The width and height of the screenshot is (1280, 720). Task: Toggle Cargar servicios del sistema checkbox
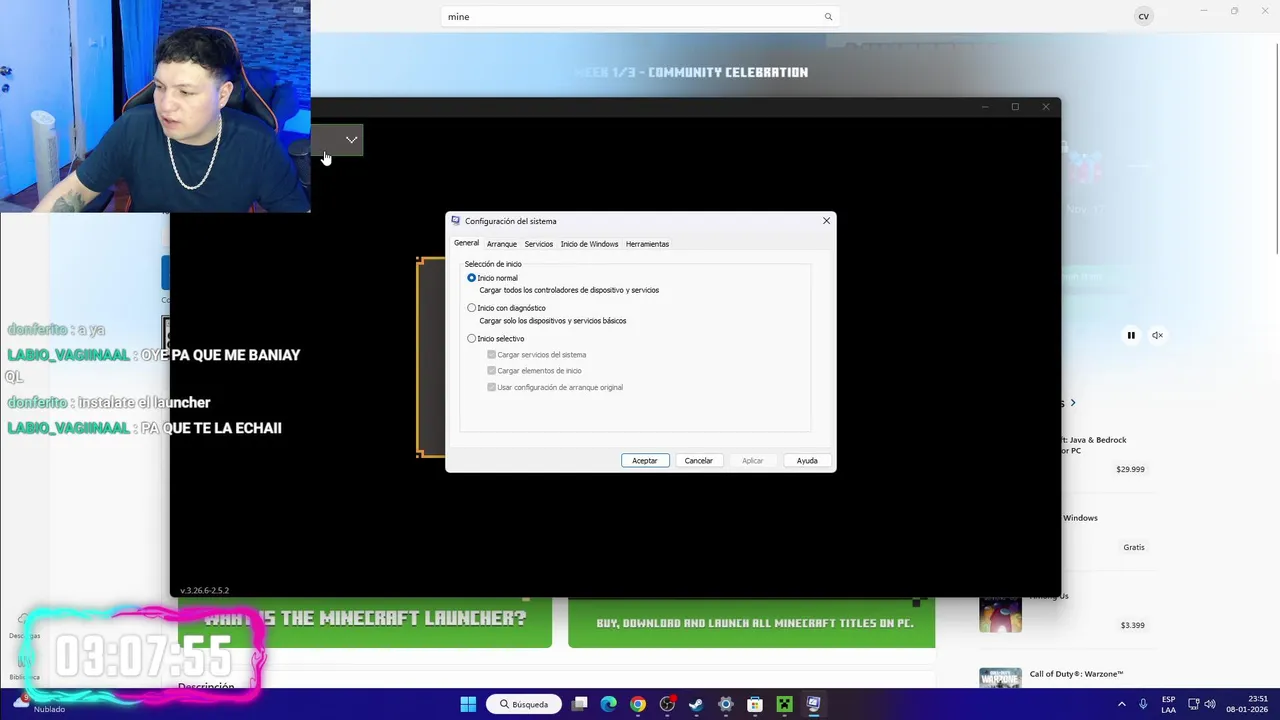pyautogui.click(x=491, y=355)
